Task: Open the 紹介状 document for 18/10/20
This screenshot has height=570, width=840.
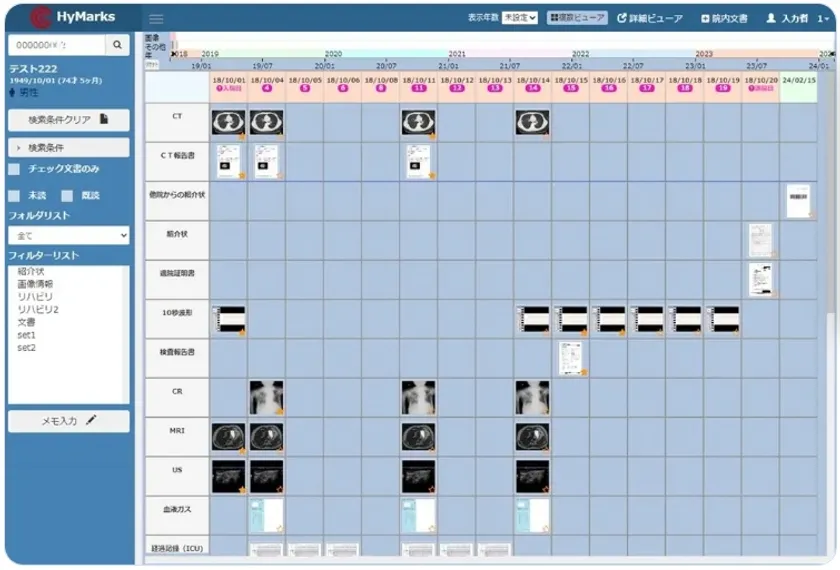Action: click(x=760, y=241)
